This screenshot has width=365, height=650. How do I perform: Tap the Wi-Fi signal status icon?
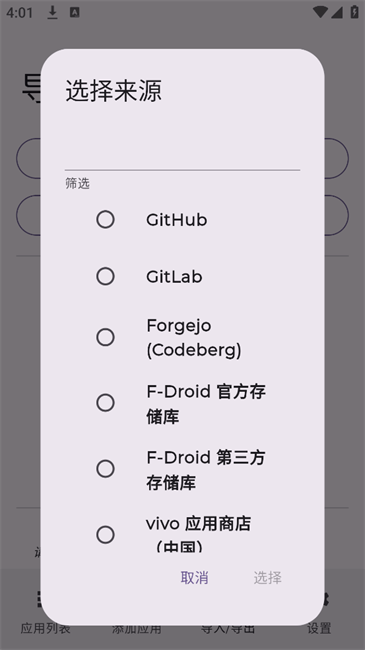(x=320, y=12)
